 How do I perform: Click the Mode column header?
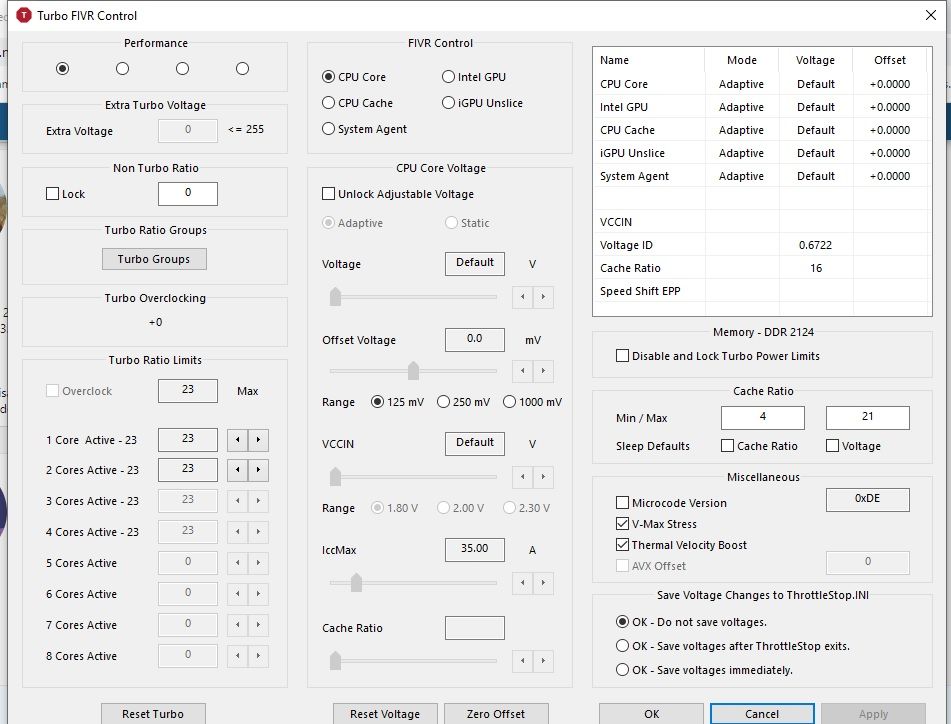click(742, 60)
